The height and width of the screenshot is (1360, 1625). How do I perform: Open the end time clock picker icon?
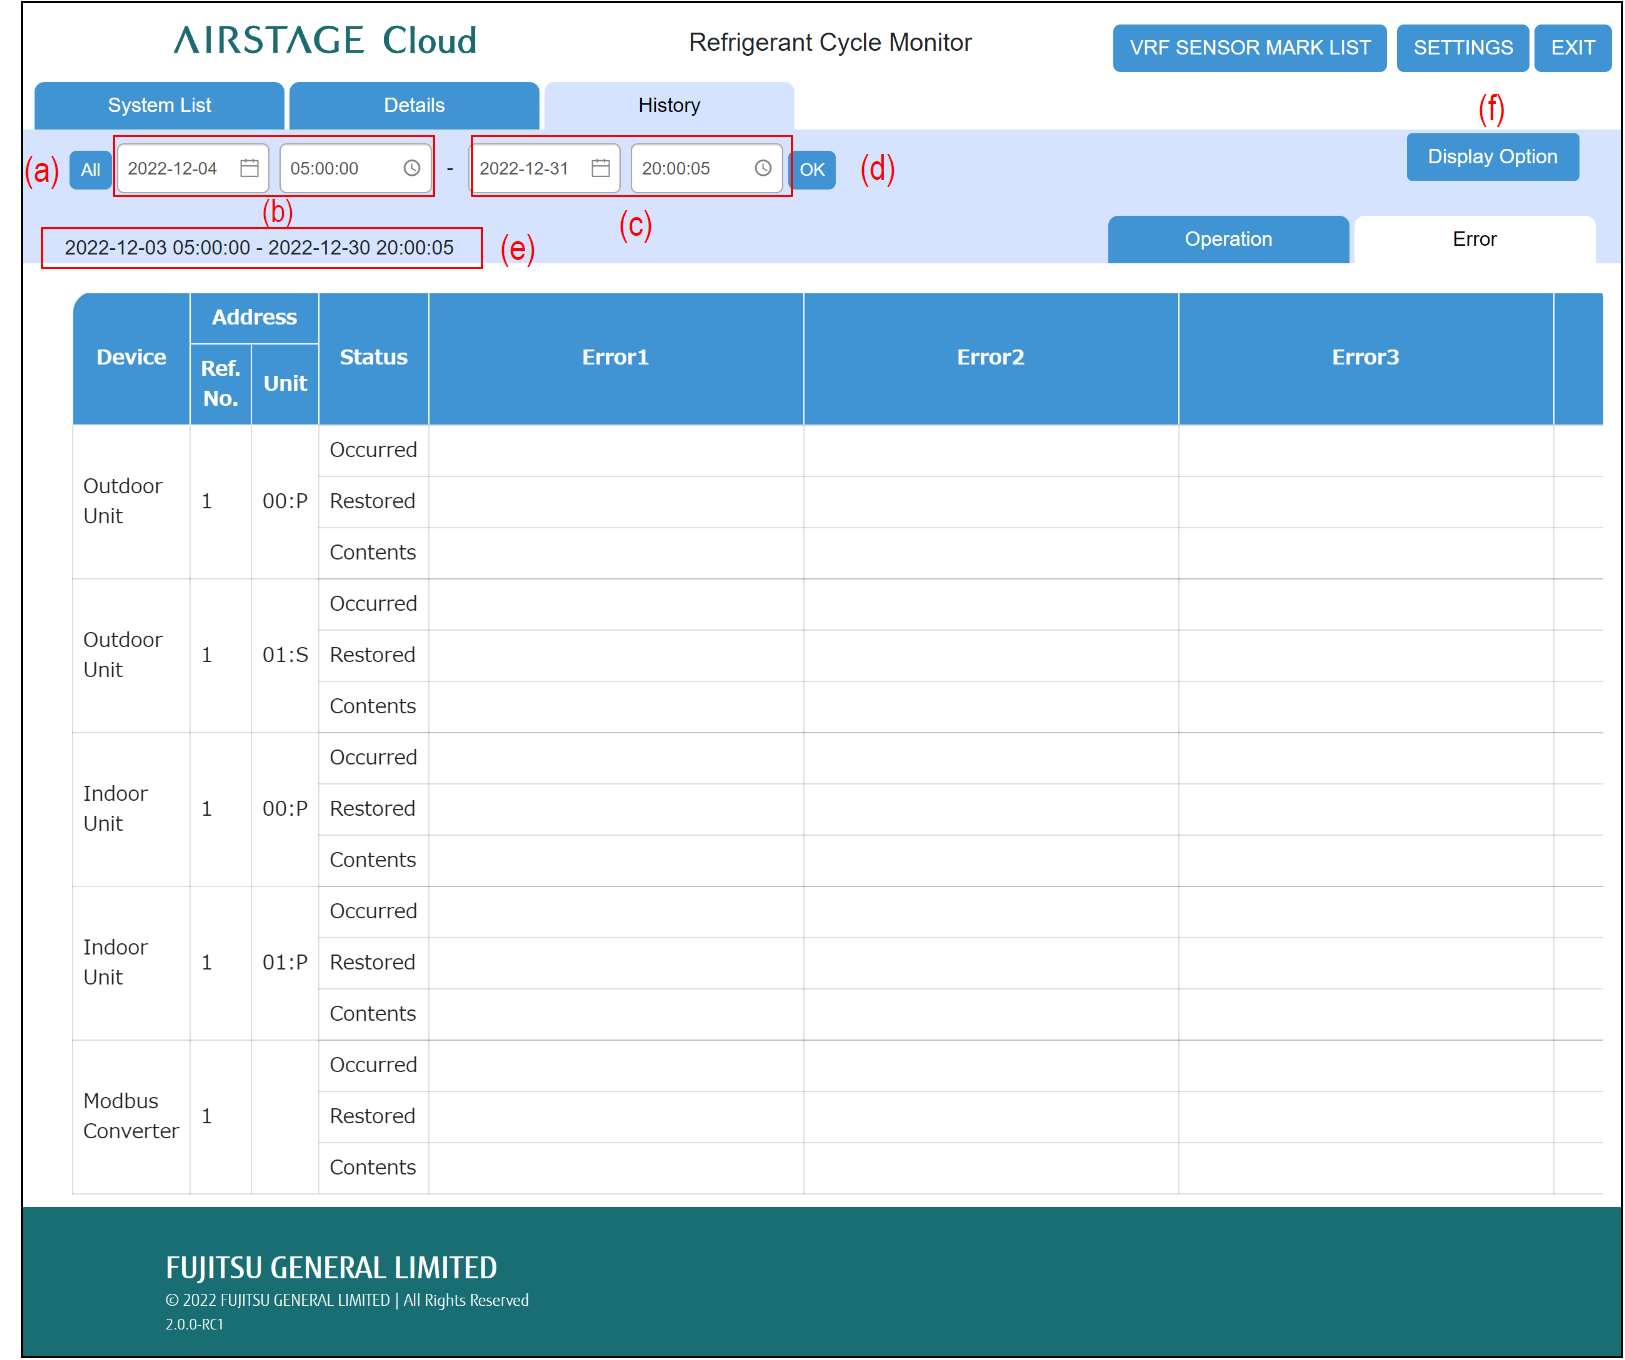762,168
